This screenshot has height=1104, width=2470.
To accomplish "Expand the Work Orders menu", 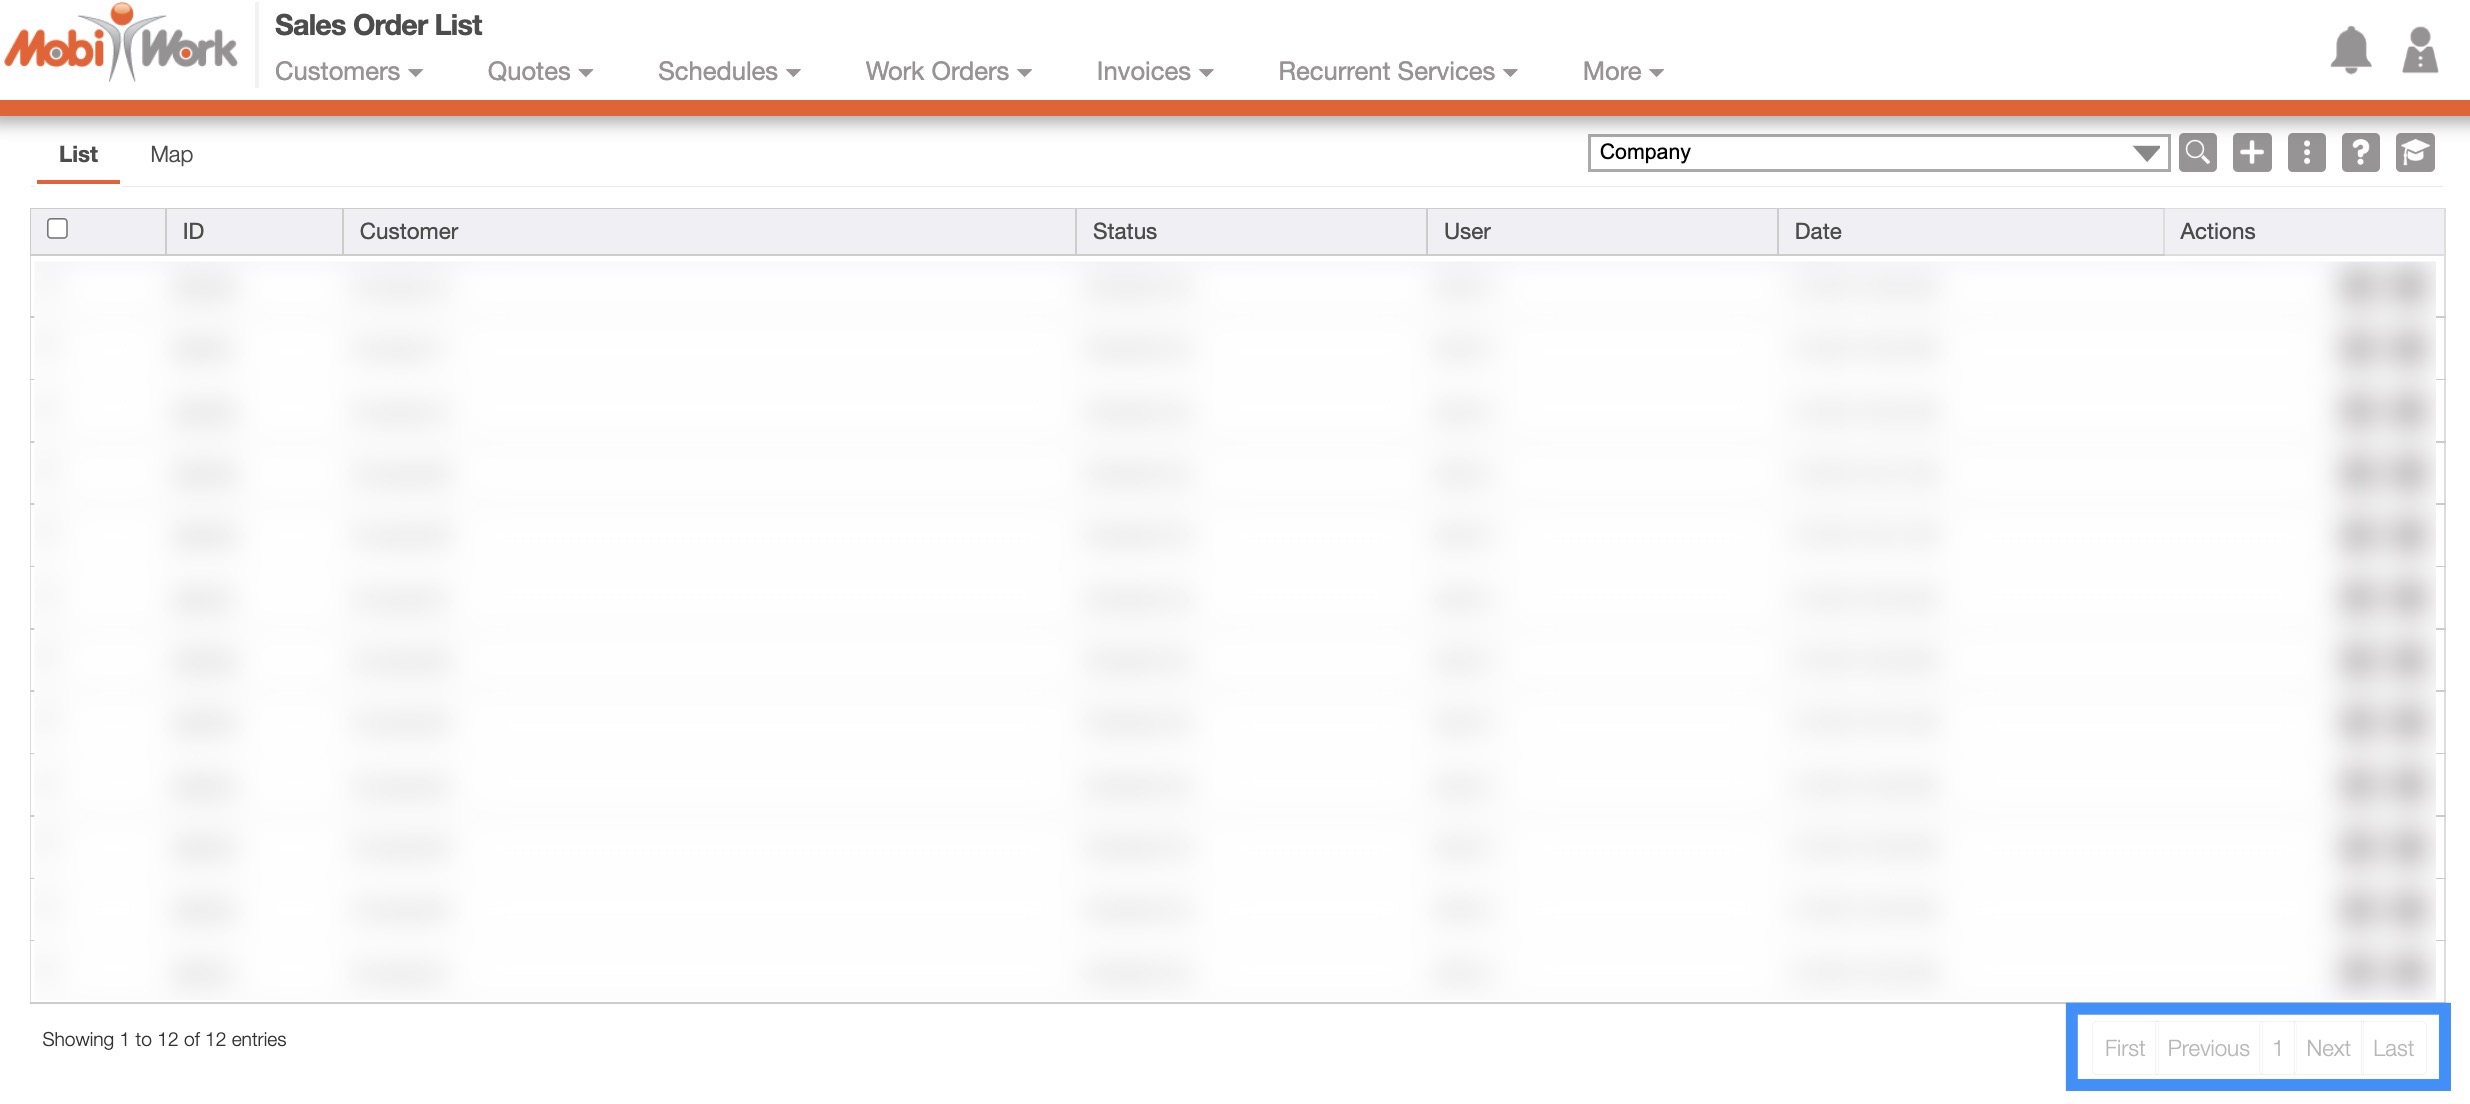I will [x=947, y=72].
